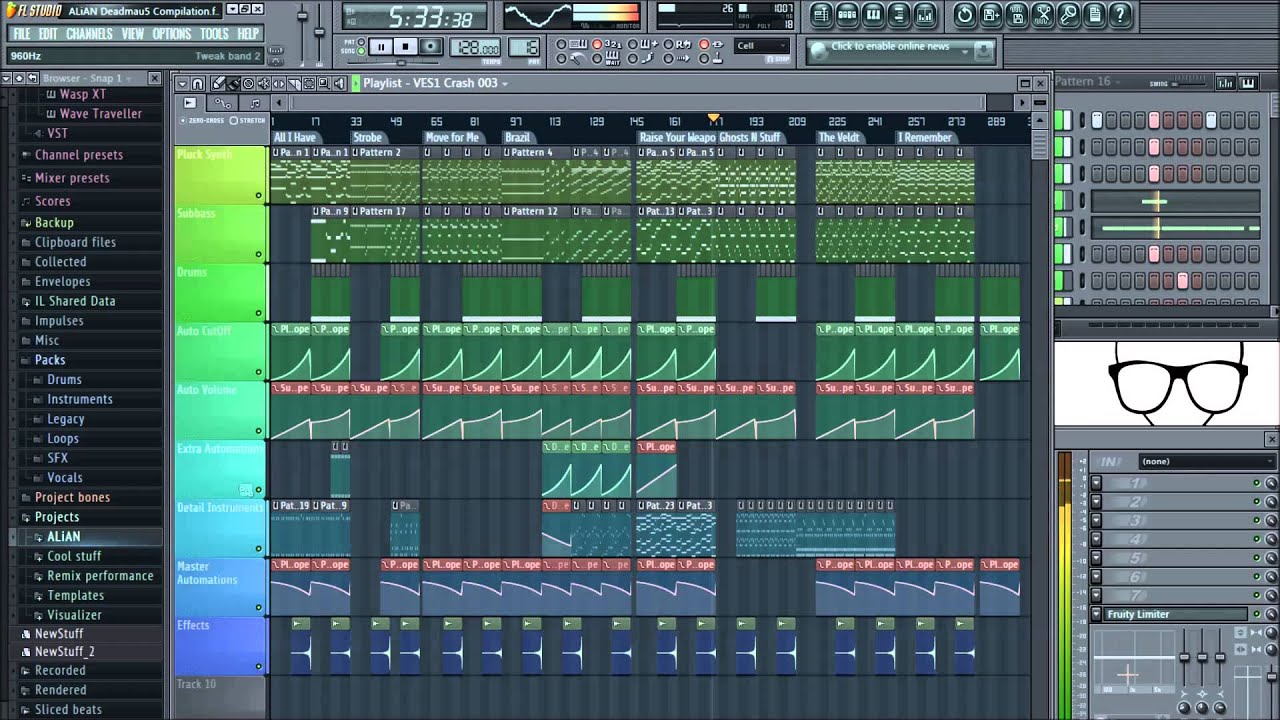Screen dimensions: 1280x720
Task: Open the OPTIONS menu
Action: click(172, 34)
